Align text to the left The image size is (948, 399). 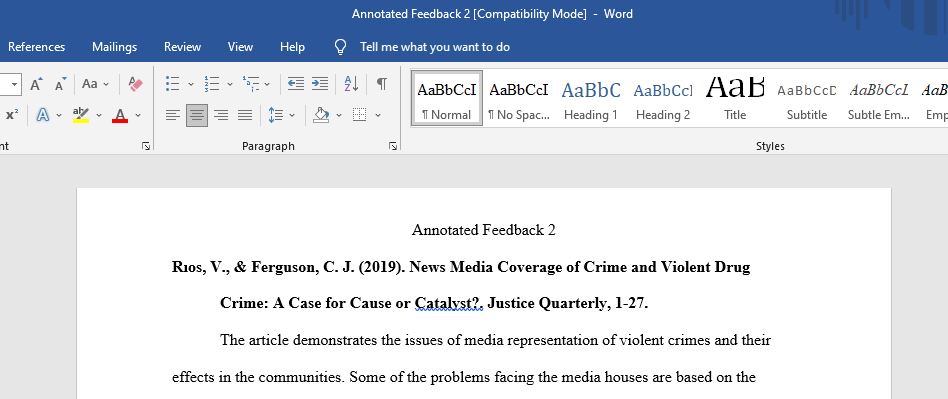click(x=173, y=115)
